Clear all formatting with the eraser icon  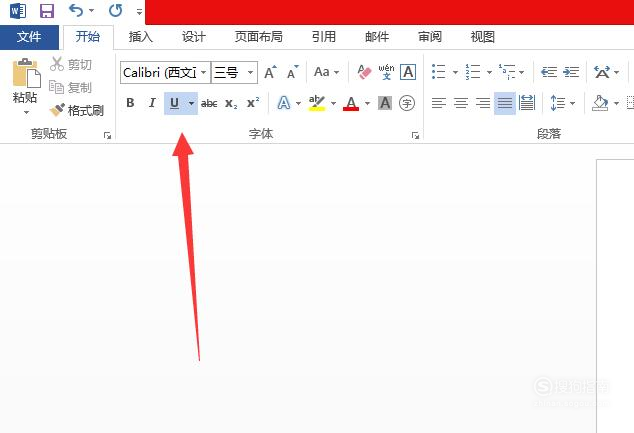coord(364,72)
